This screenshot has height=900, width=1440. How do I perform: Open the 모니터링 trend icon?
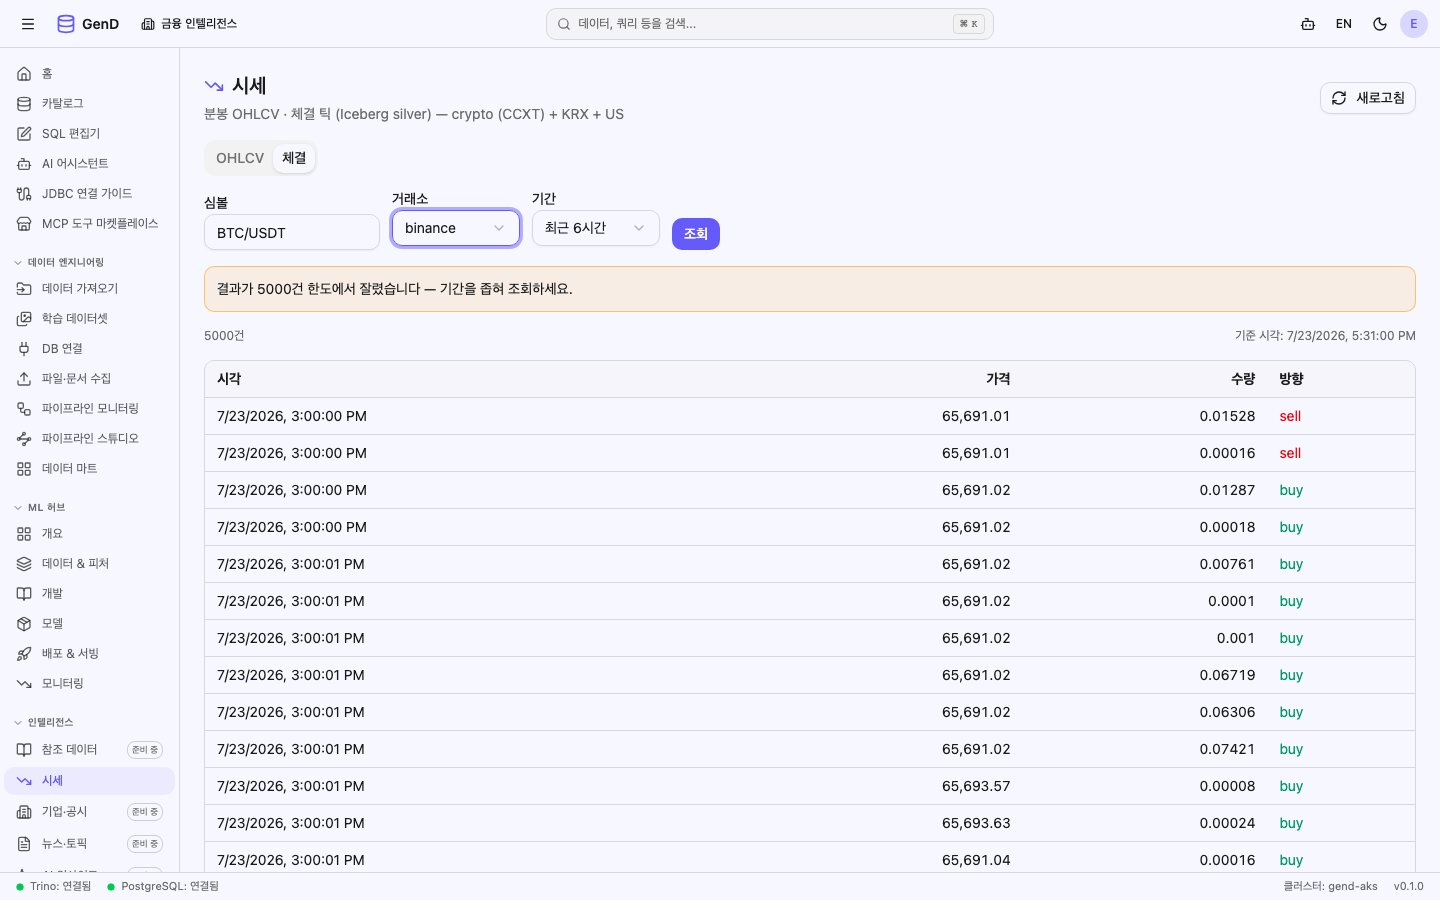[x=24, y=684]
